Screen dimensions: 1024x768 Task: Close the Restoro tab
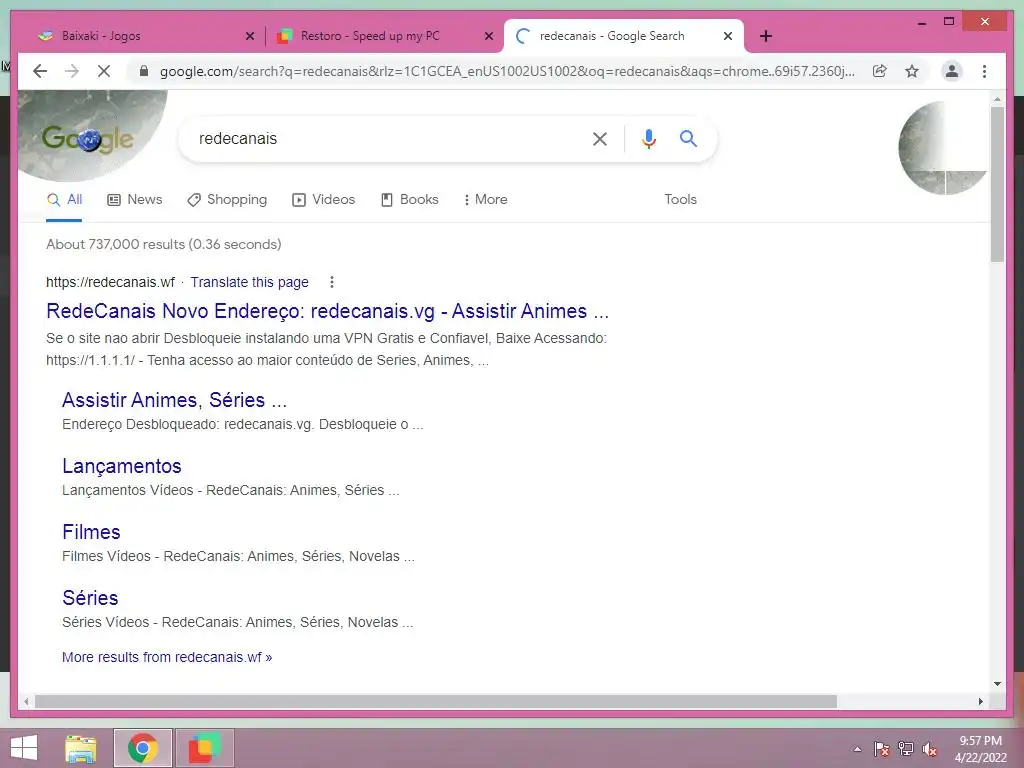[x=488, y=36]
